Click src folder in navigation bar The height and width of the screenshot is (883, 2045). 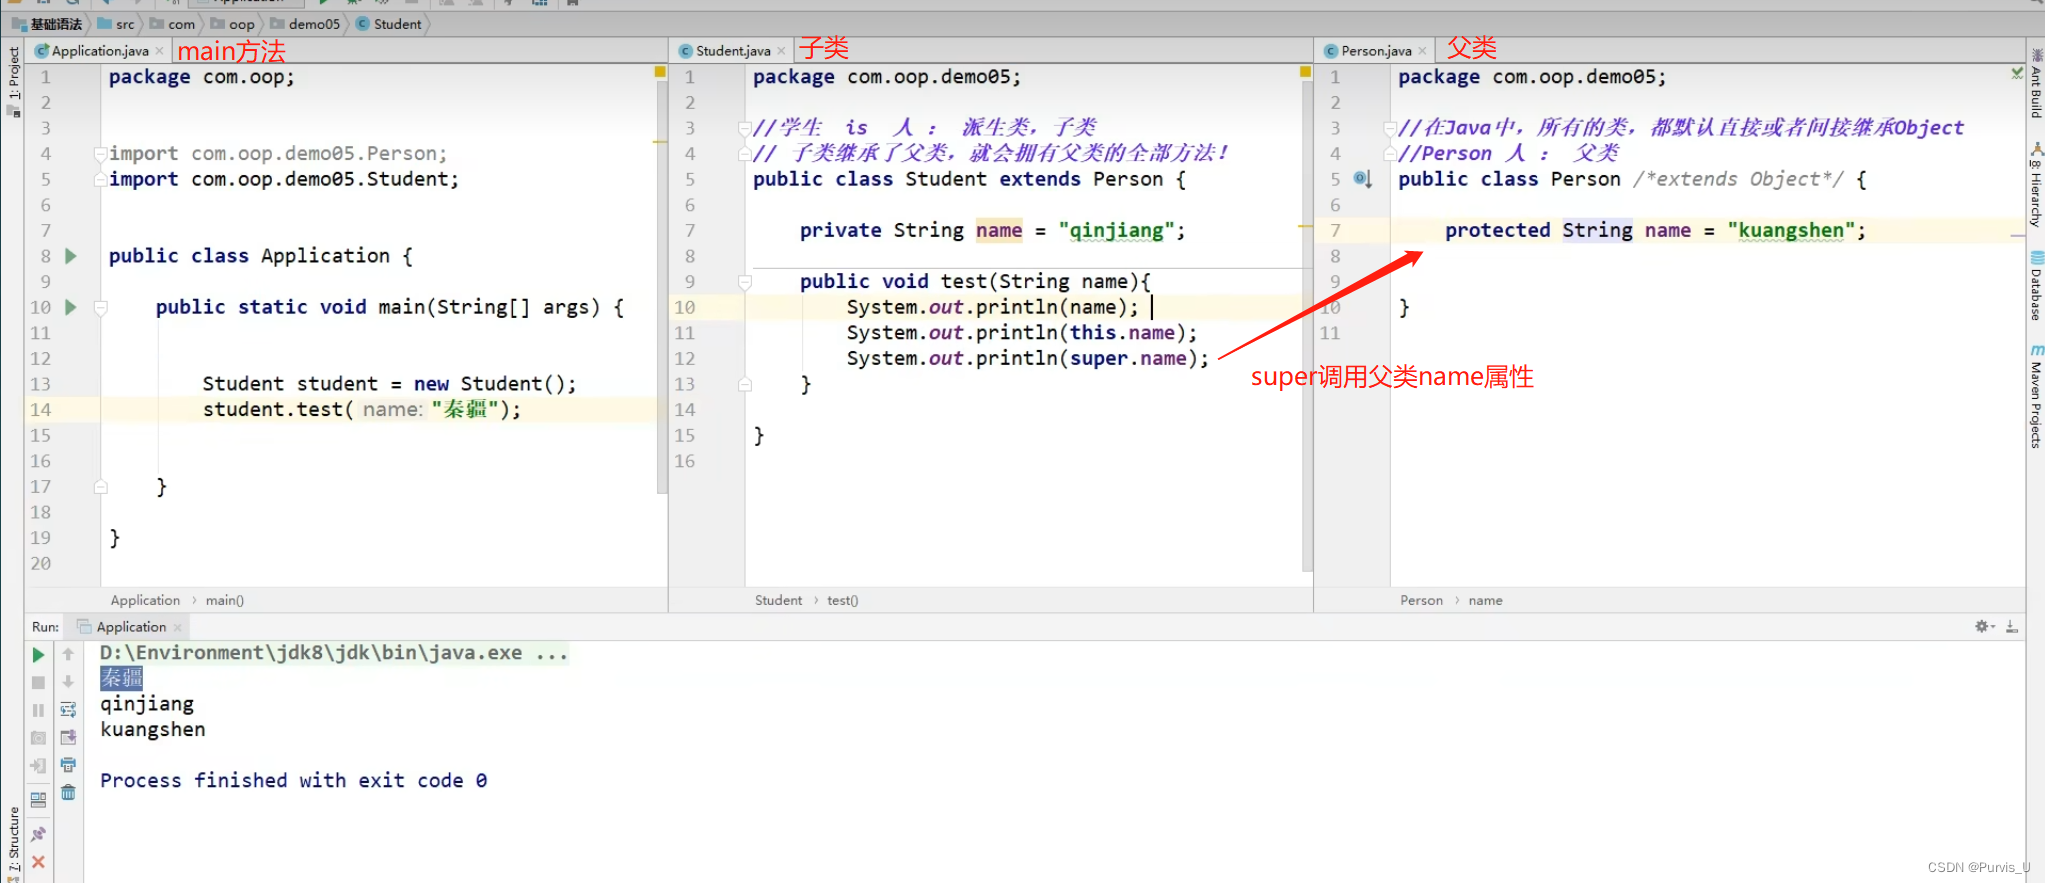[116, 24]
